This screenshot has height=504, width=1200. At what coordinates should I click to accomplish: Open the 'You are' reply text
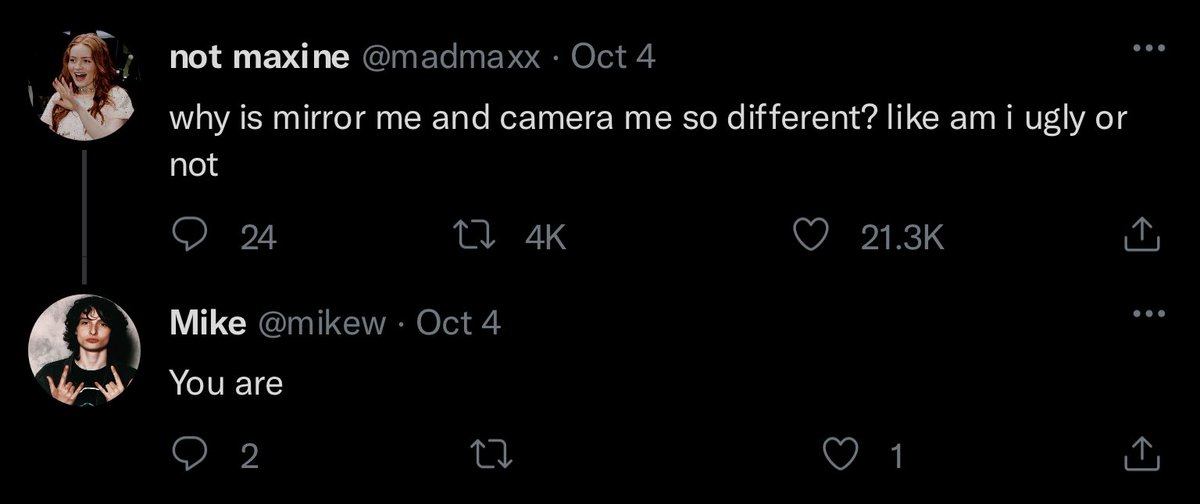(226, 383)
